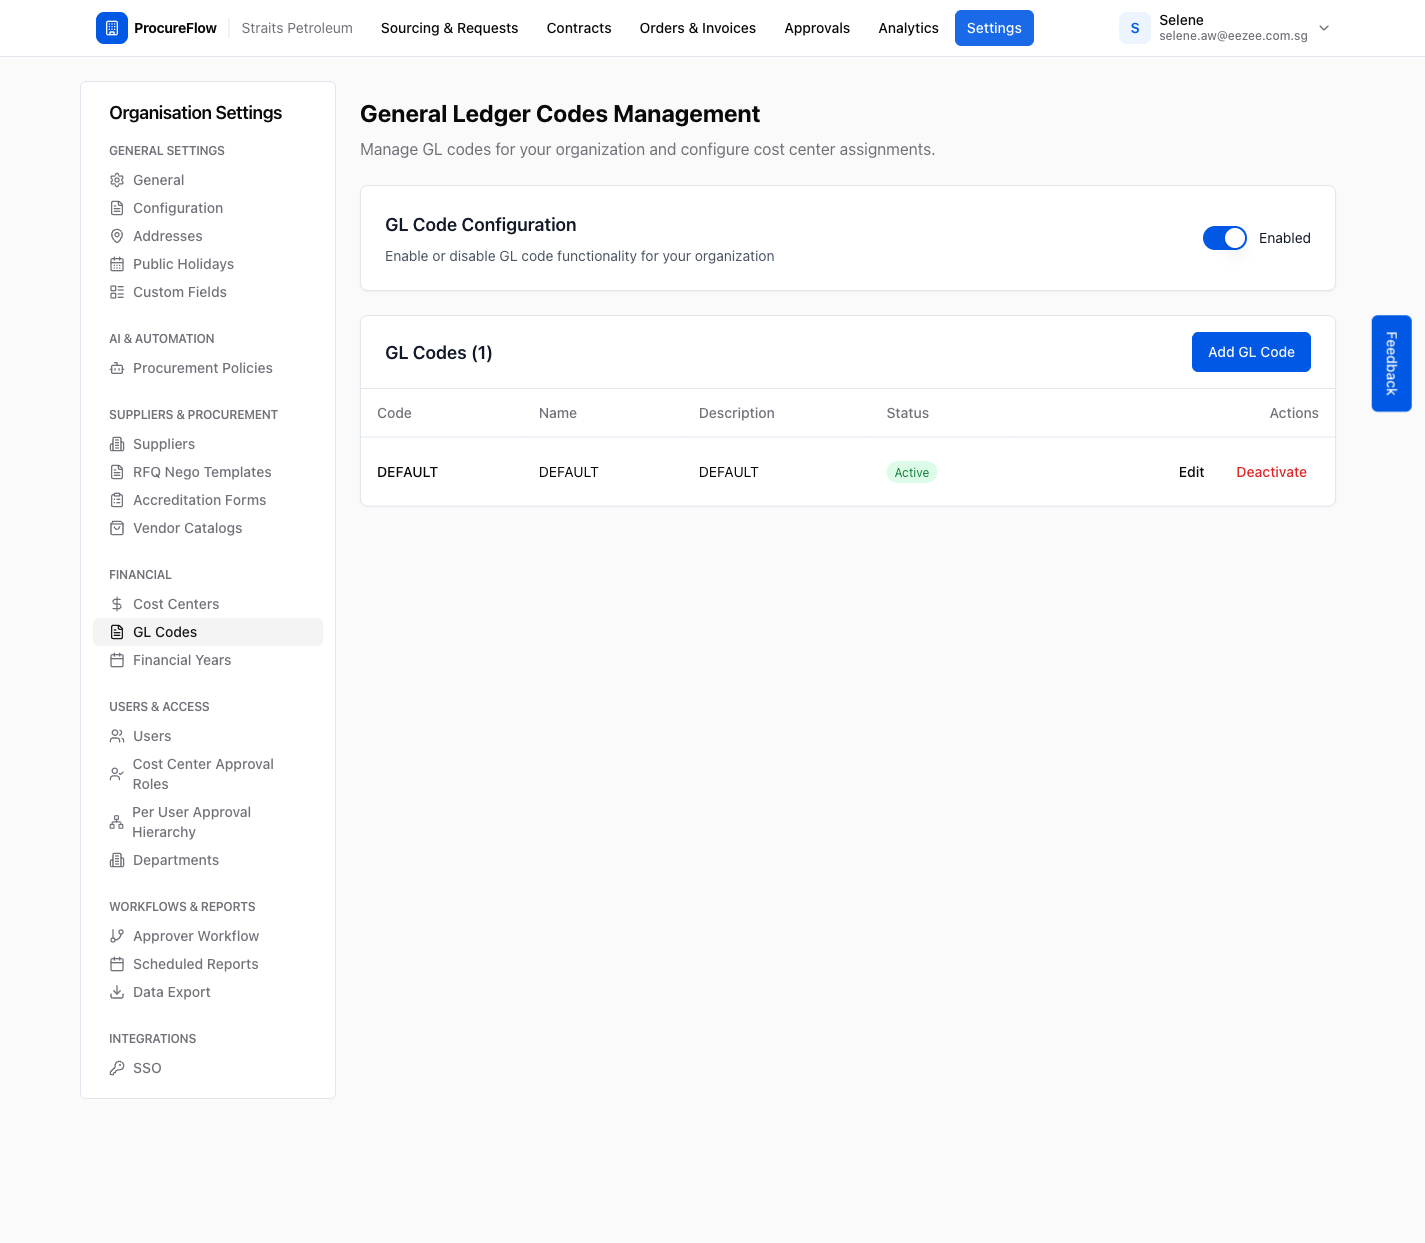Click the ProcureFlow brand name
Screen dimensions: 1425x1243
[175, 28]
